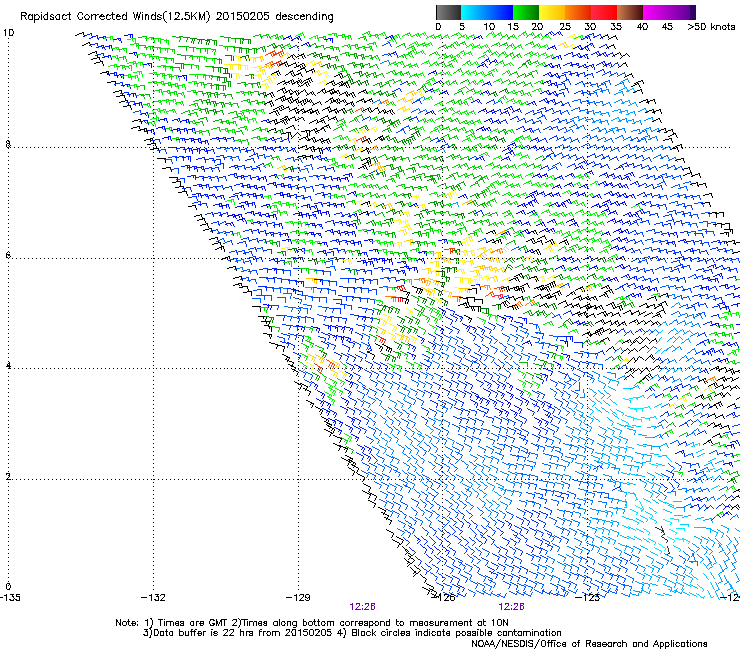Select longitude label '-132' on the bottom axis
The width and height of the screenshot is (740, 650).
[x=153, y=598]
